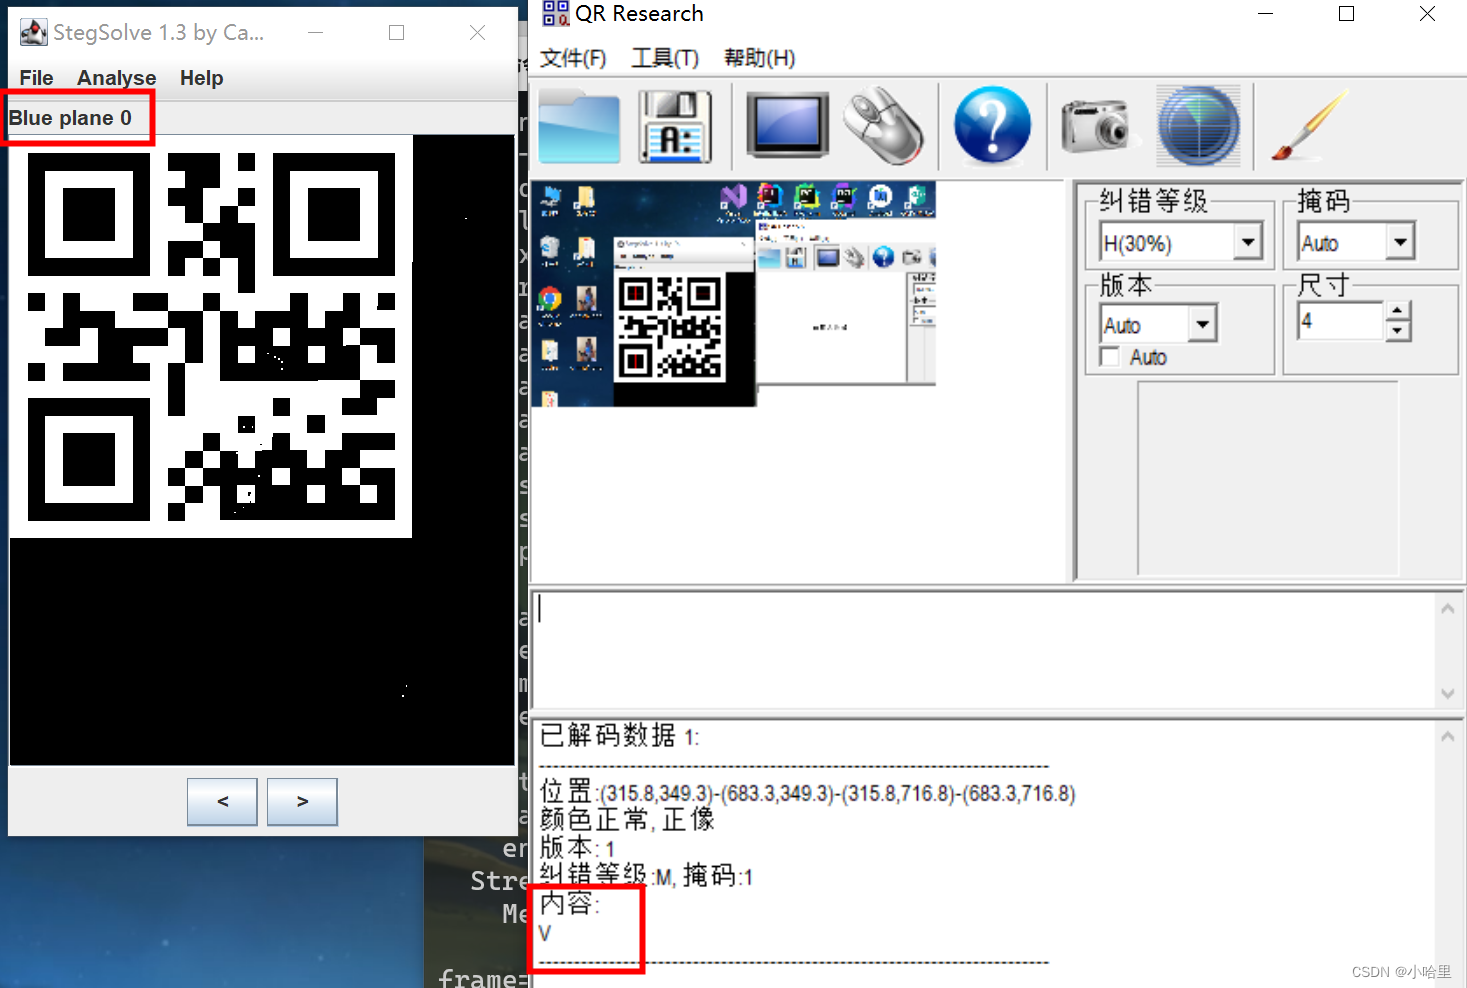
Task: Click the QR Research title bar icon
Action: point(555,13)
